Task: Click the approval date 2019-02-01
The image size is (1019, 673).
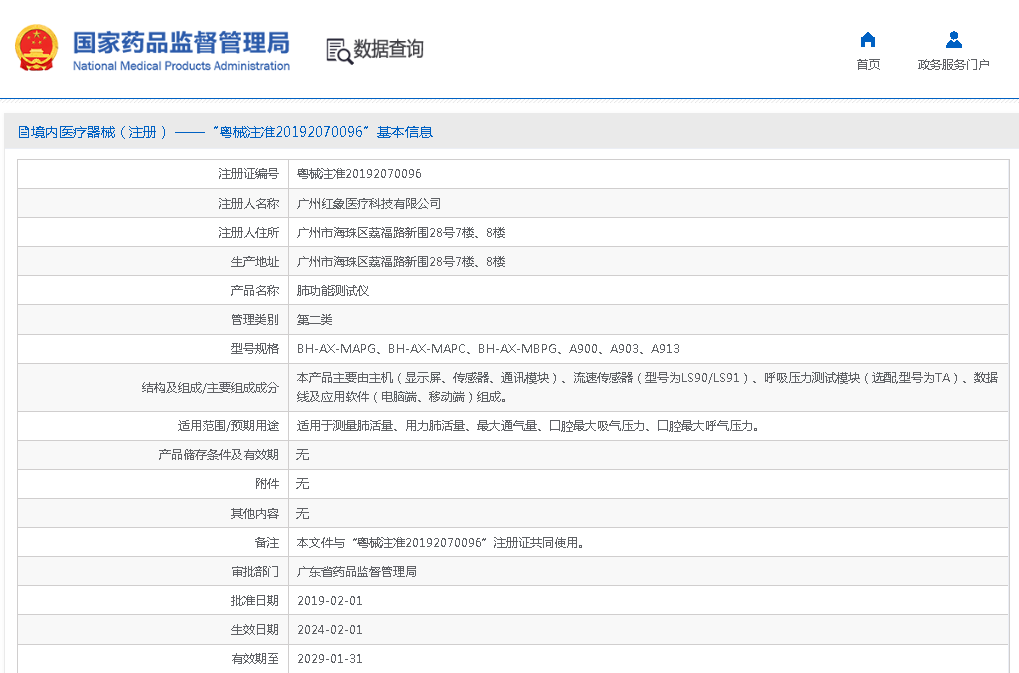Action: (x=329, y=601)
